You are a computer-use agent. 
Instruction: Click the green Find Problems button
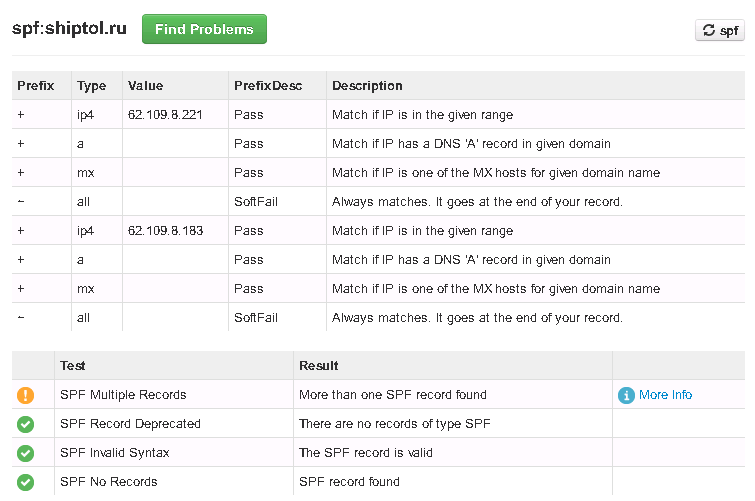(204, 29)
